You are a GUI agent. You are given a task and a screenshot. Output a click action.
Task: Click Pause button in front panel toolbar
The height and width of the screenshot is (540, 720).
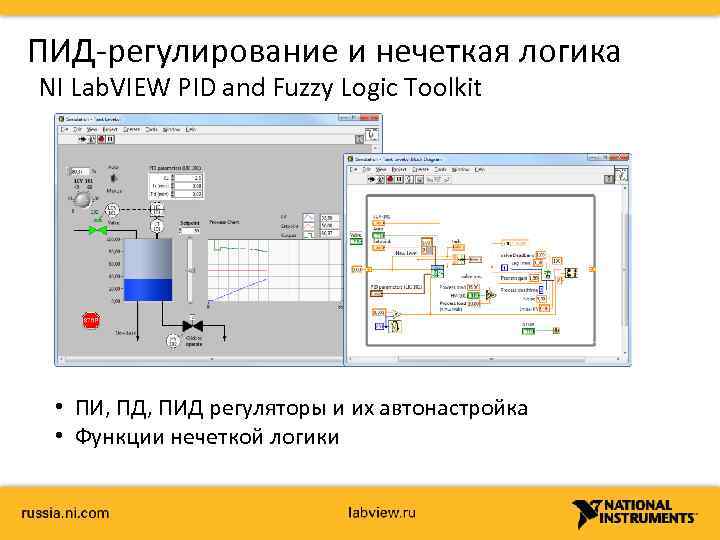110,139
